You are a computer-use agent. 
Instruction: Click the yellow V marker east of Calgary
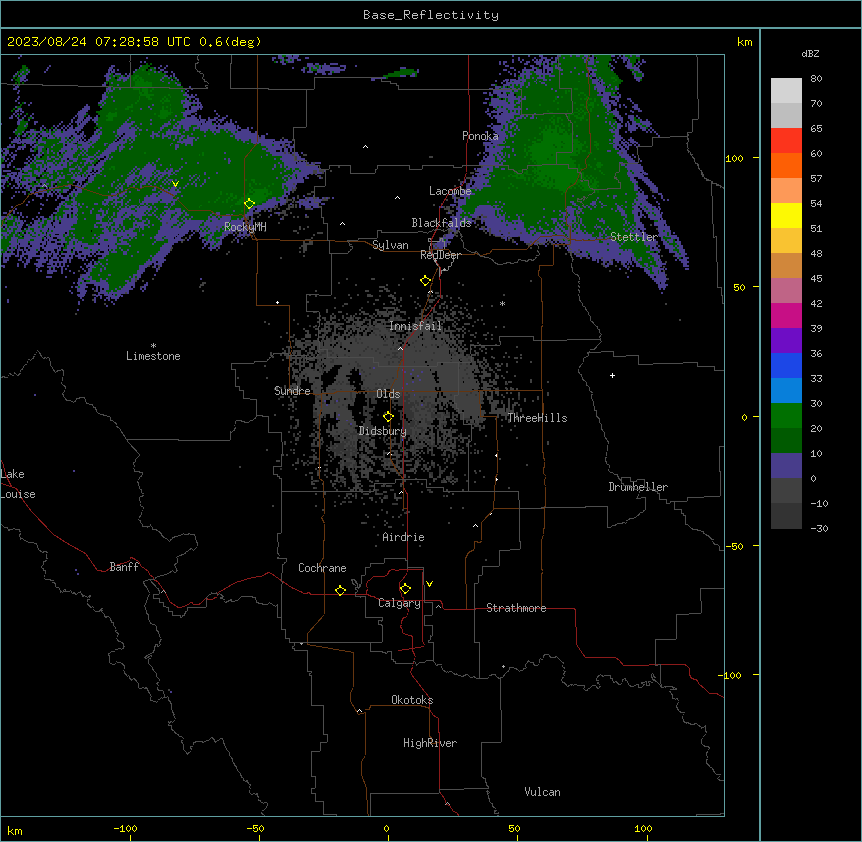429,584
